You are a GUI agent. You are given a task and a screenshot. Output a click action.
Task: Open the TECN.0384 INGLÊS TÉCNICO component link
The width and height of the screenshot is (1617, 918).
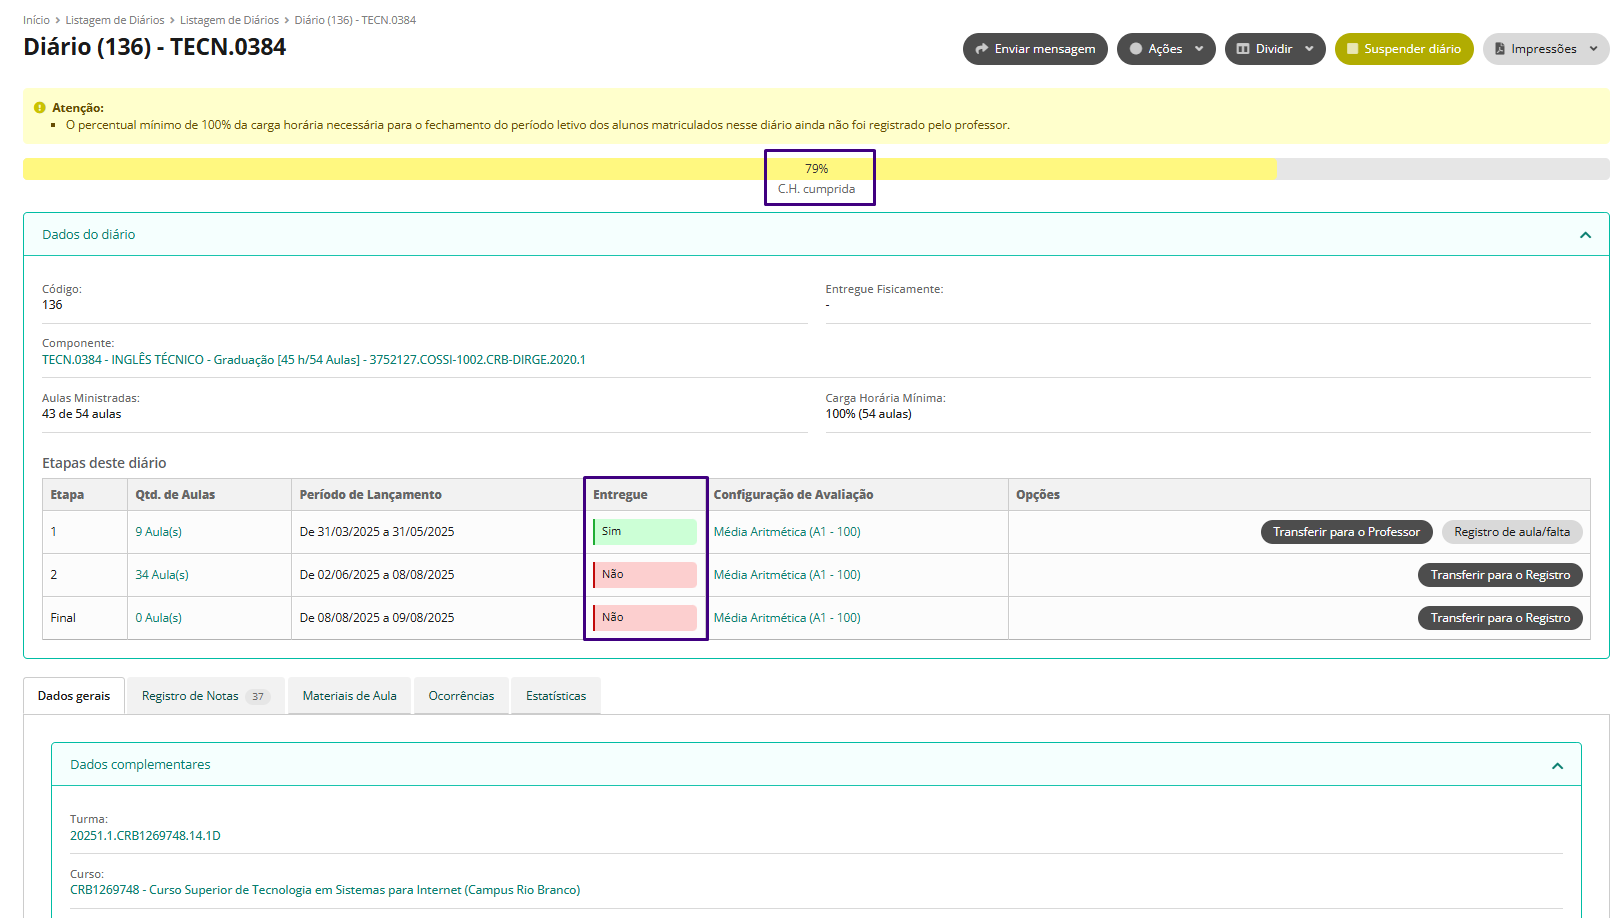click(314, 360)
